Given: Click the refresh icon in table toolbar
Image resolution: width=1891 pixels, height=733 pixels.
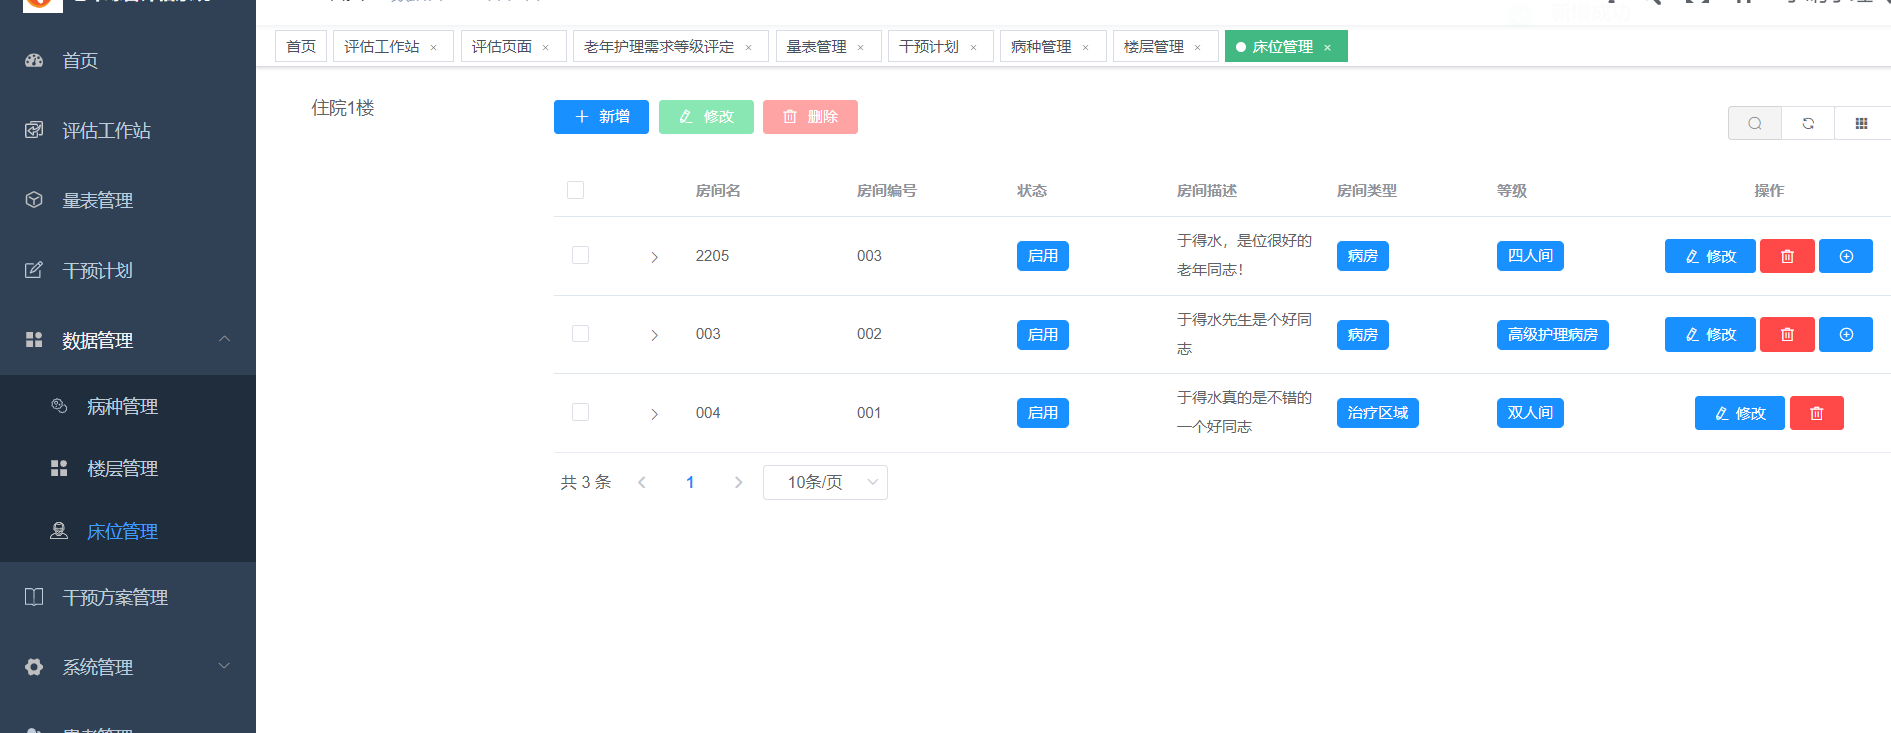Looking at the screenshot, I should (x=1808, y=123).
